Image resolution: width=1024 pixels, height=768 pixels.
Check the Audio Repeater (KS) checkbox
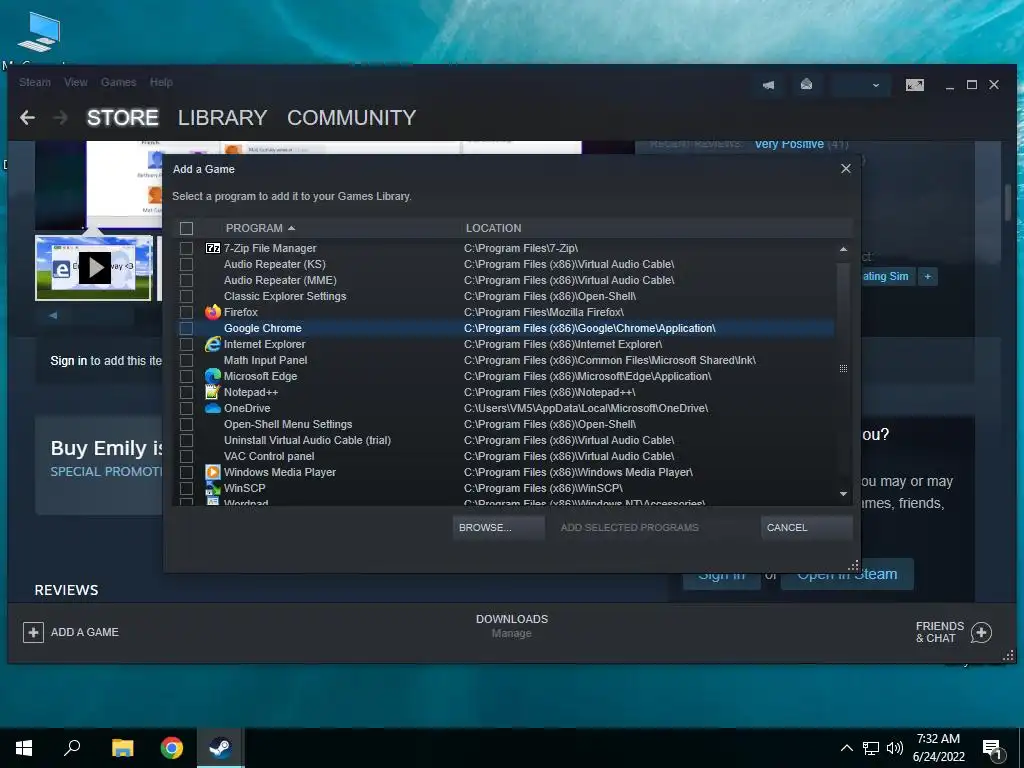186,264
